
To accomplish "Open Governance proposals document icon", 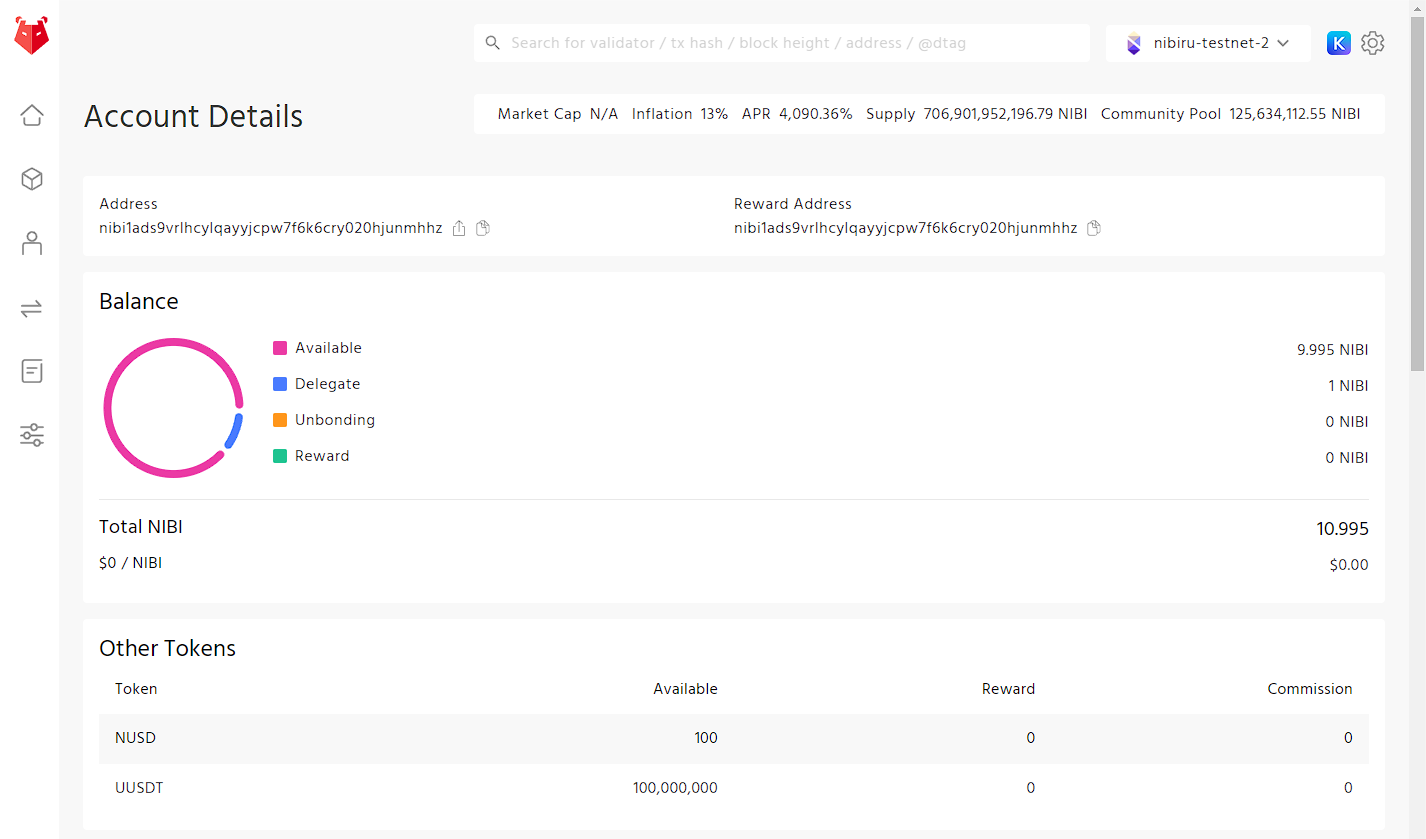I will tap(31, 371).
